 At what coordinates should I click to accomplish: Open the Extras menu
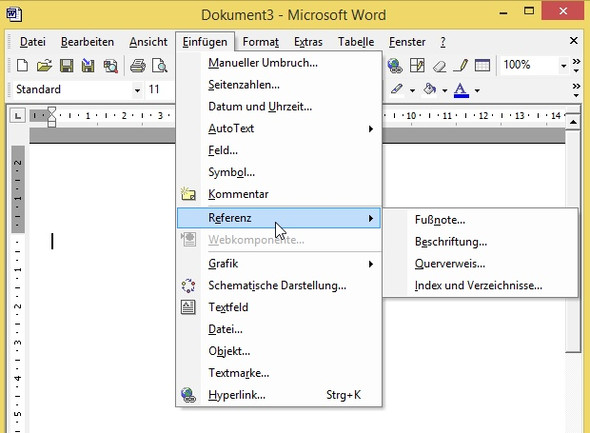coord(308,42)
